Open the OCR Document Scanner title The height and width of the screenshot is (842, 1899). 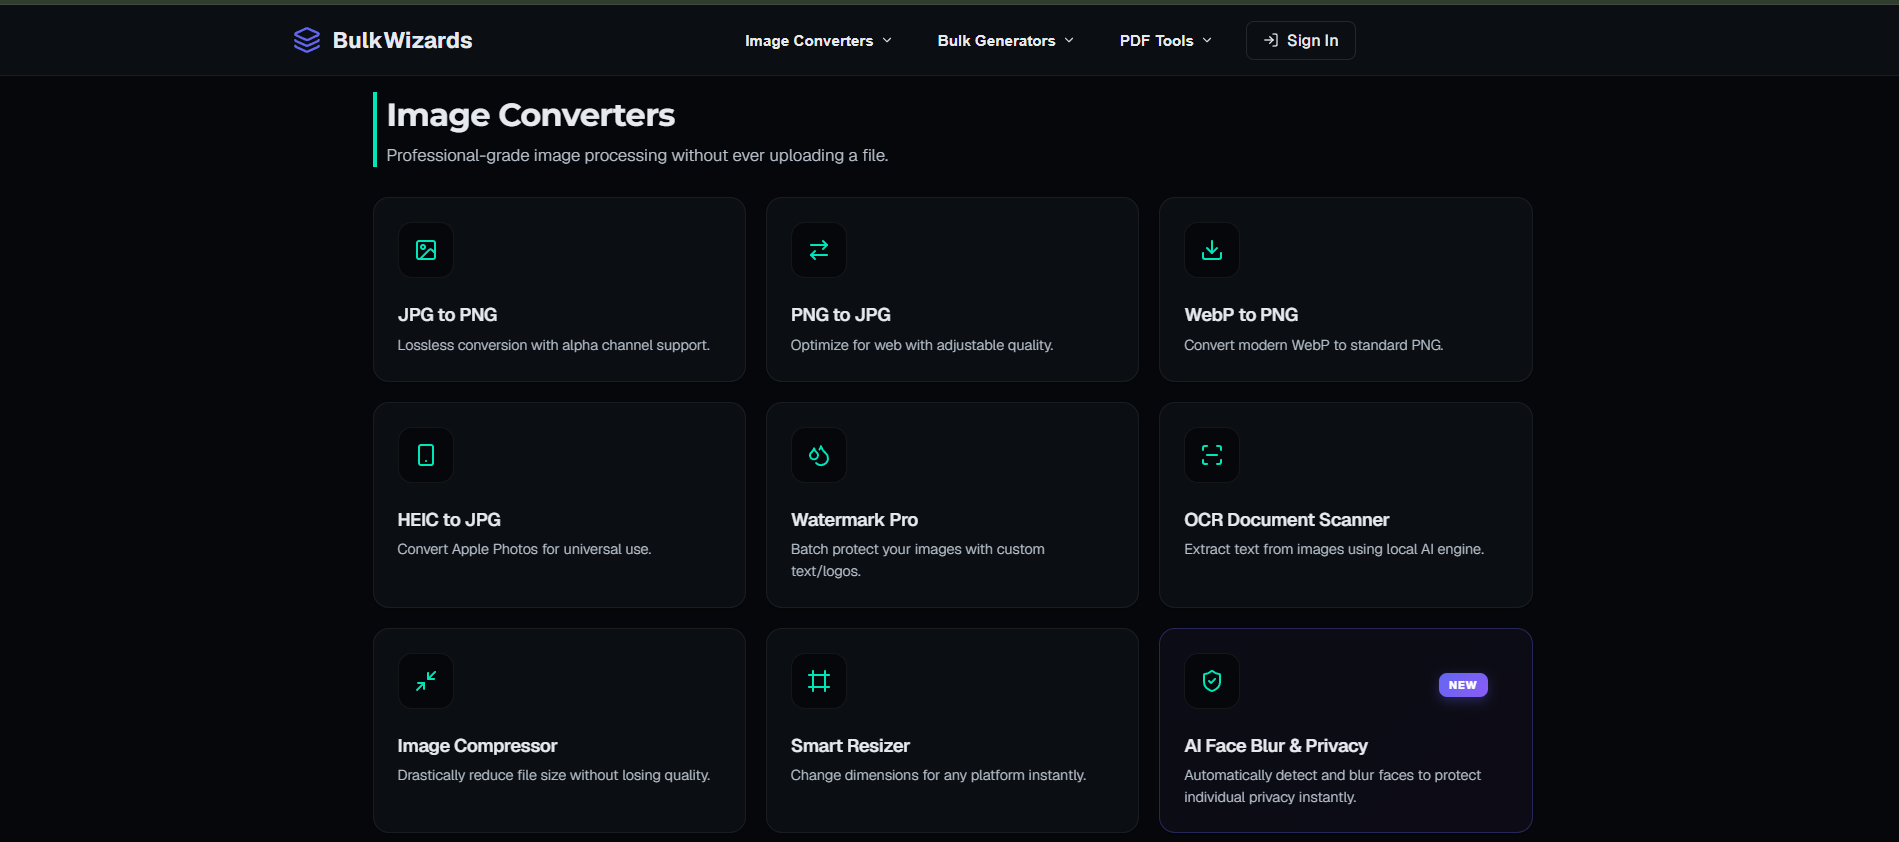pos(1286,520)
